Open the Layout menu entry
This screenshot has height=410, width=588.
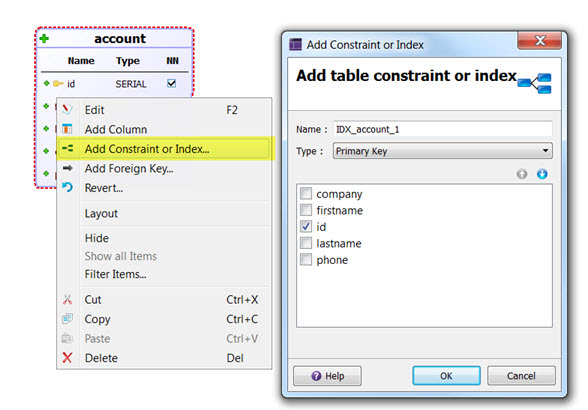coord(164,213)
